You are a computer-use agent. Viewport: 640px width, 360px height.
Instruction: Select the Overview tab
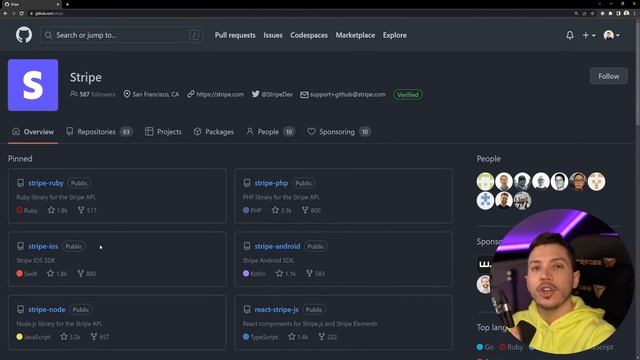pos(33,131)
